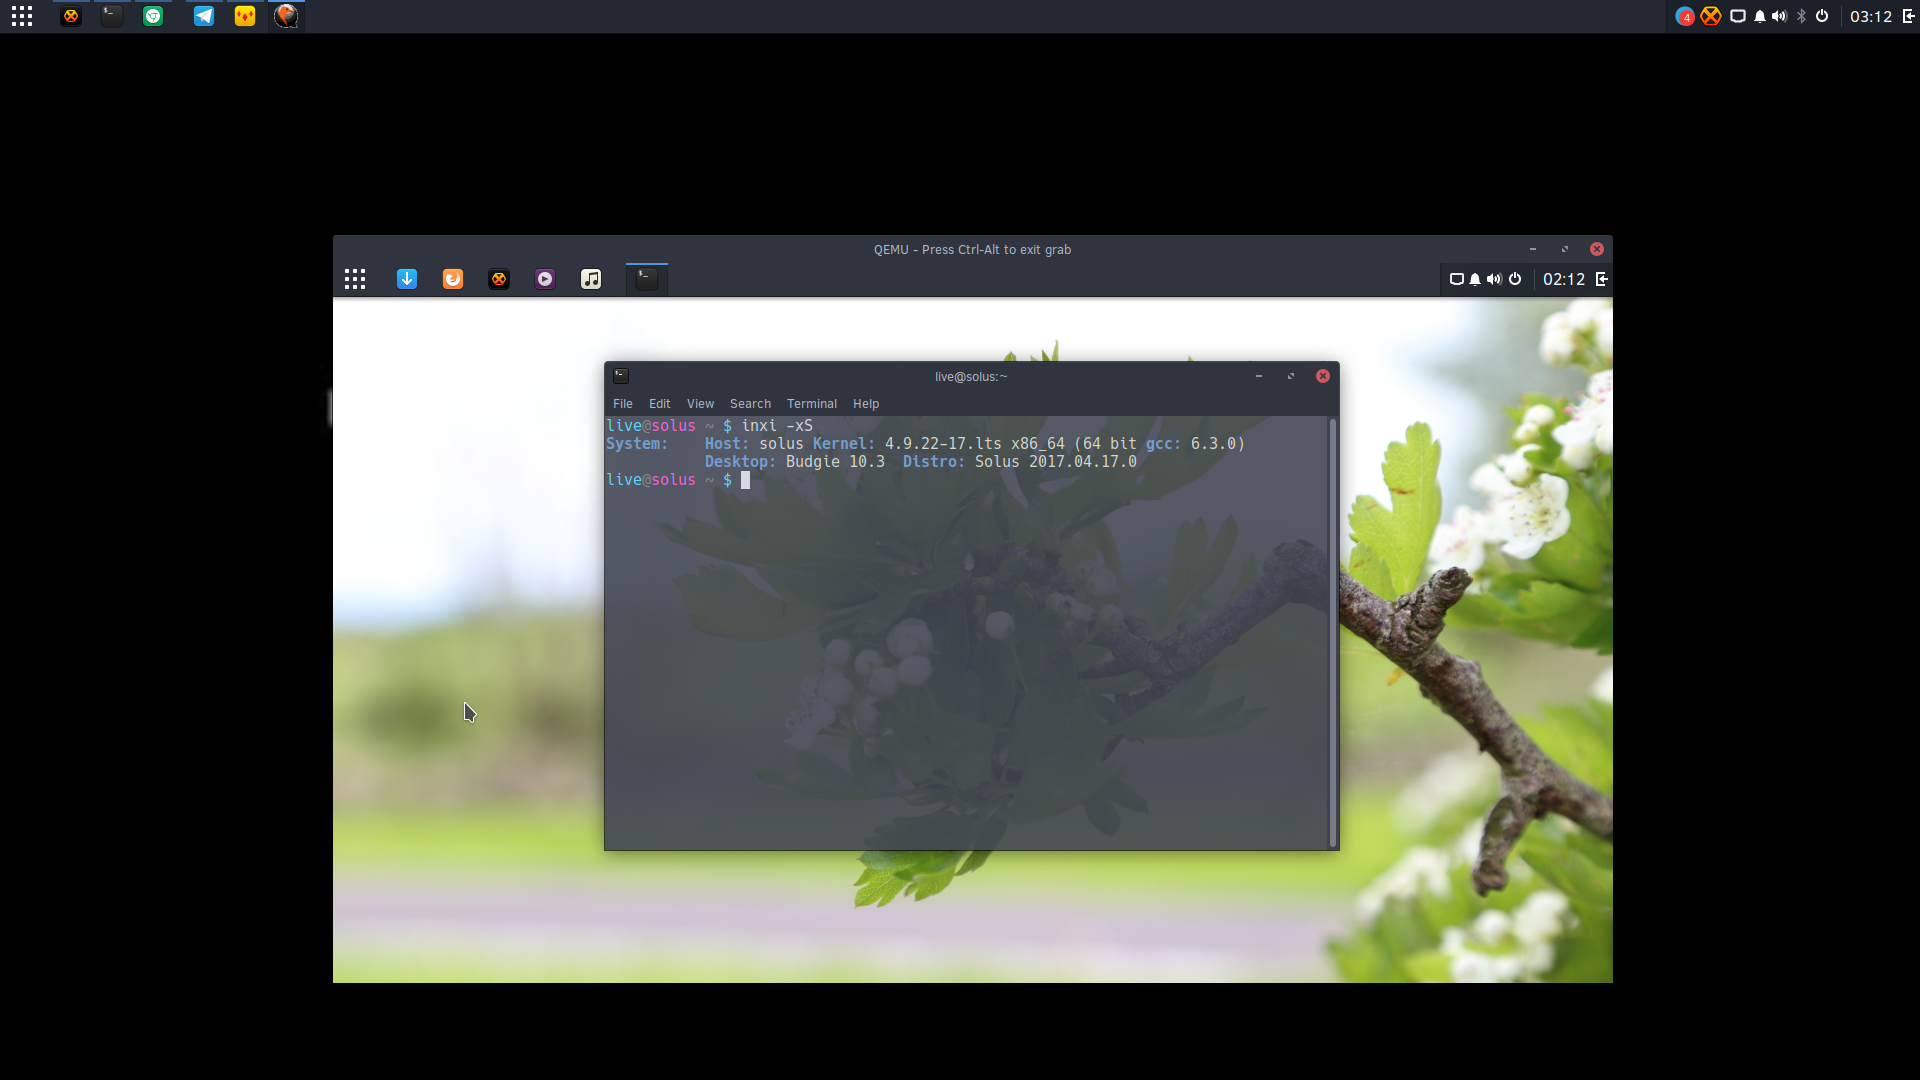Open the host panel applications grid menu
This screenshot has height=1080, width=1920.
click(22, 16)
